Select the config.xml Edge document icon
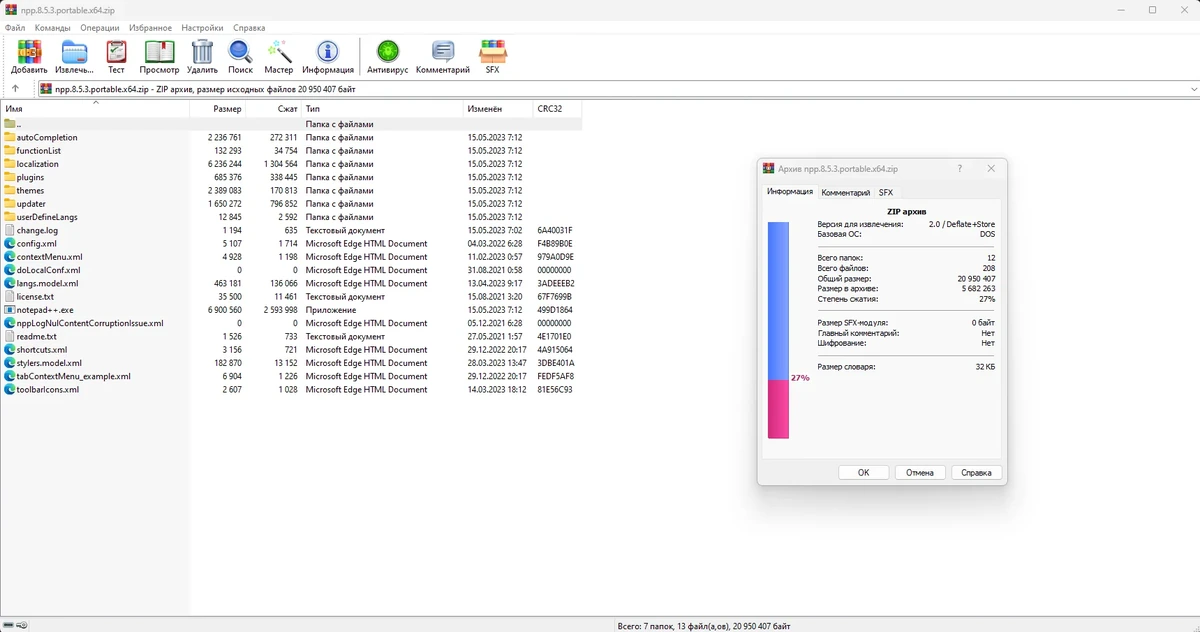The width and height of the screenshot is (1200, 632). (10, 243)
